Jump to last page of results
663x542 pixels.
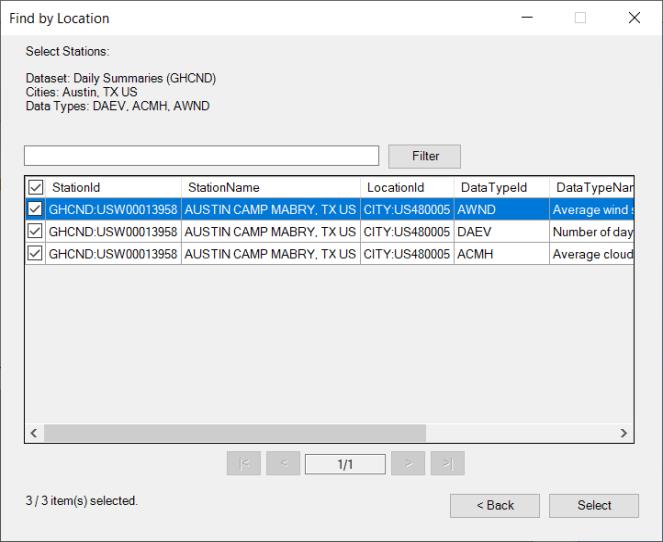447,464
